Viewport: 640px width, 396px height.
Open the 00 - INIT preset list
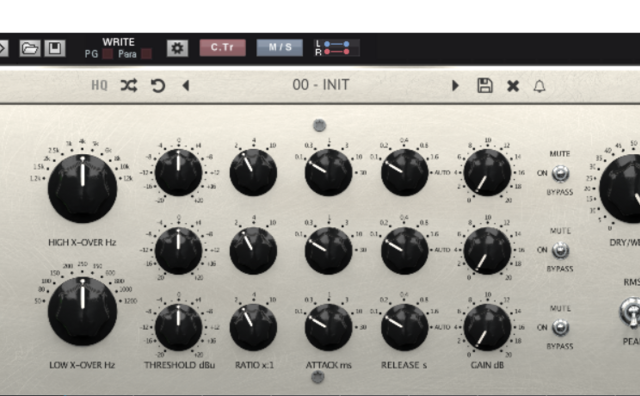point(321,85)
